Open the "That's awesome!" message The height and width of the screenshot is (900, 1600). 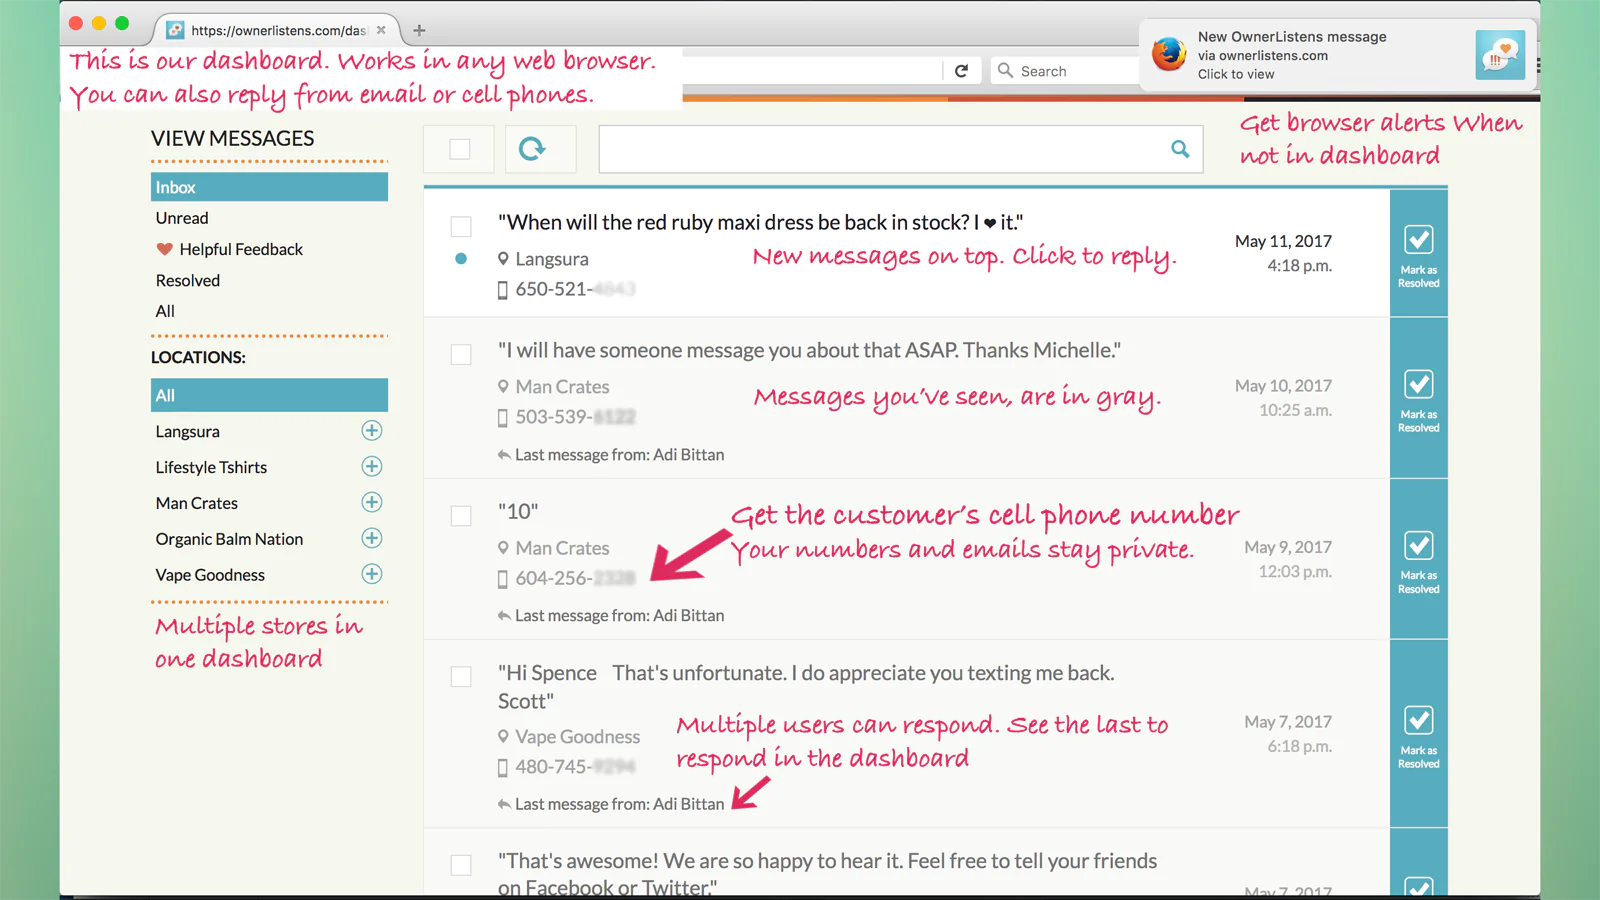coord(828,873)
